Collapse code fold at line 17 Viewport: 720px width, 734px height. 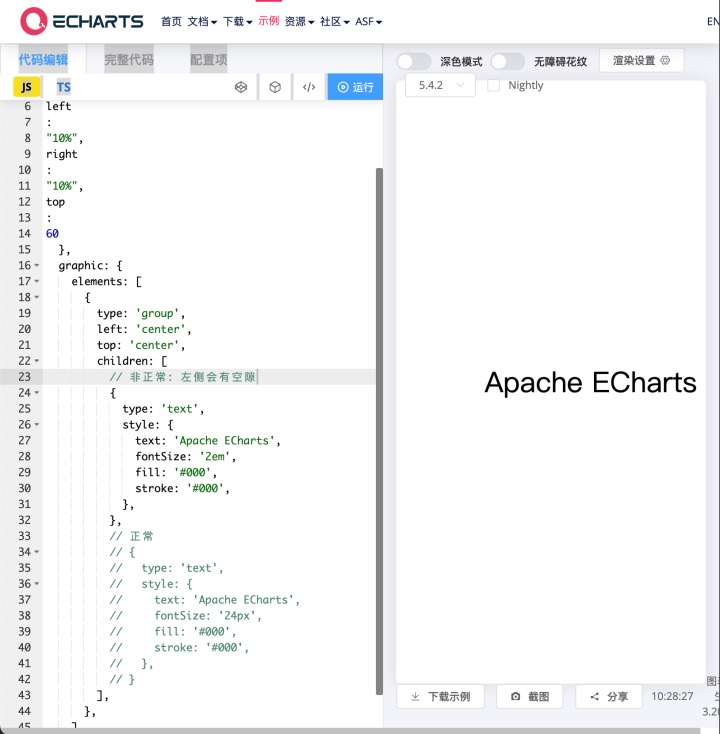[x=37, y=281]
